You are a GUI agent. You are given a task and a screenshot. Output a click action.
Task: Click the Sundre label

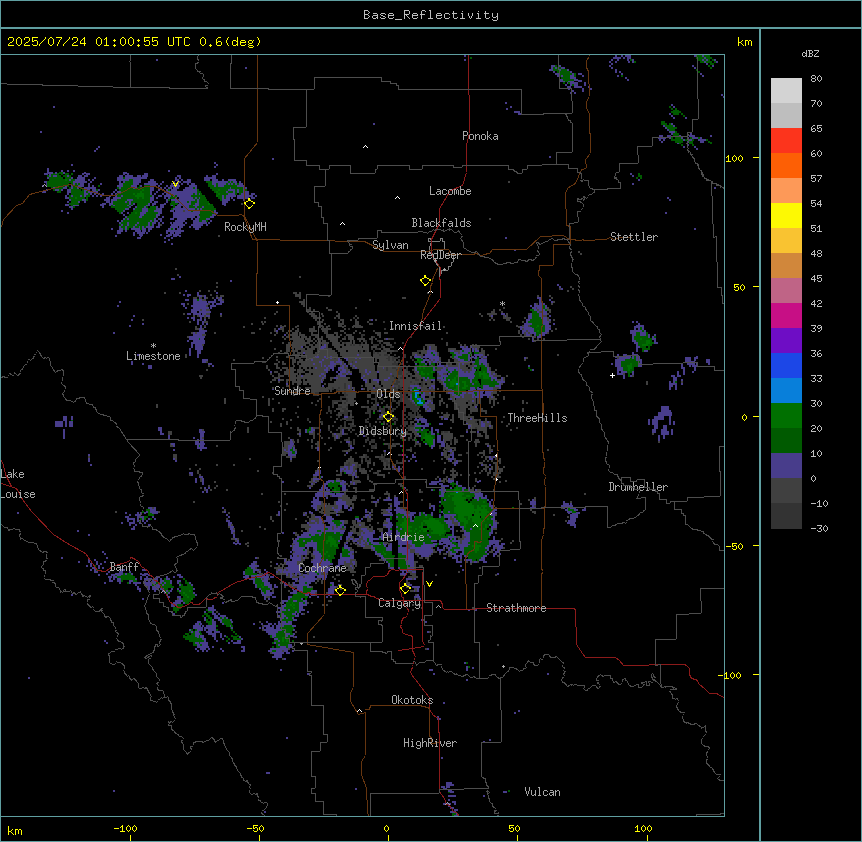tap(292, 391)
